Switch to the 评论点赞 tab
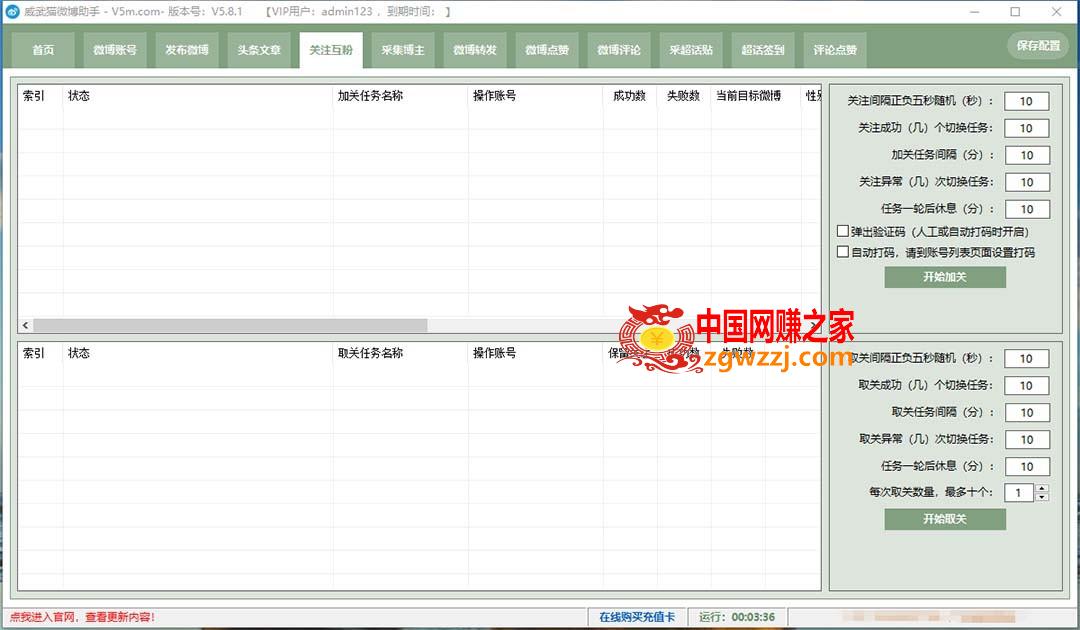 point(835,50)
